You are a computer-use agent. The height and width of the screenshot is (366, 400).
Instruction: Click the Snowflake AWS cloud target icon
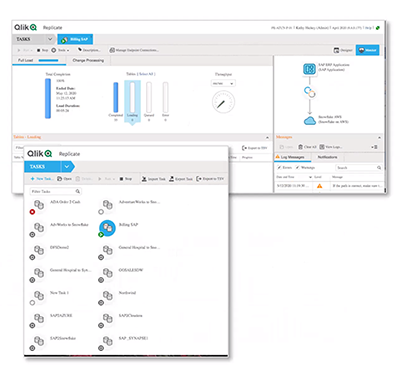tap(310, 120)
